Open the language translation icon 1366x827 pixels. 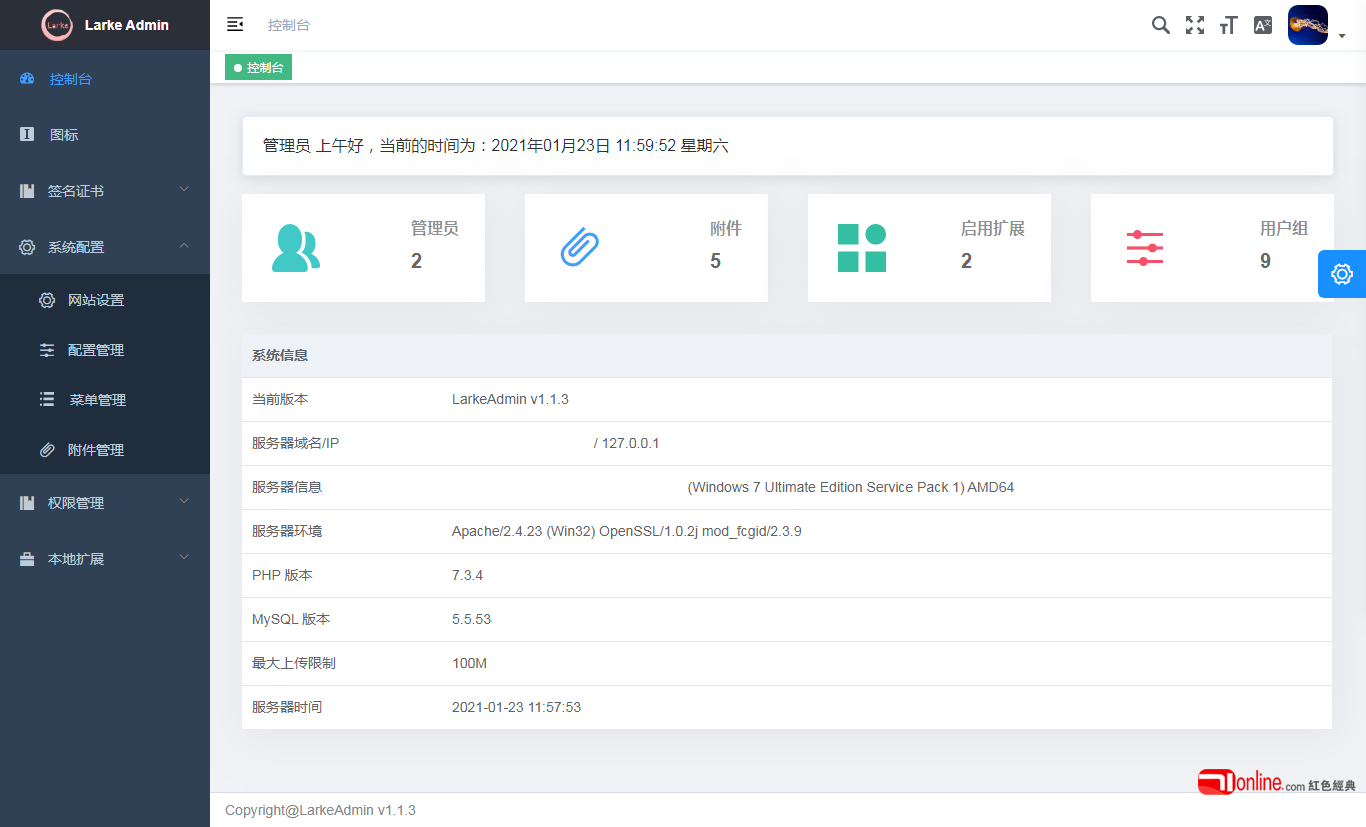[x=1263, y=25]
